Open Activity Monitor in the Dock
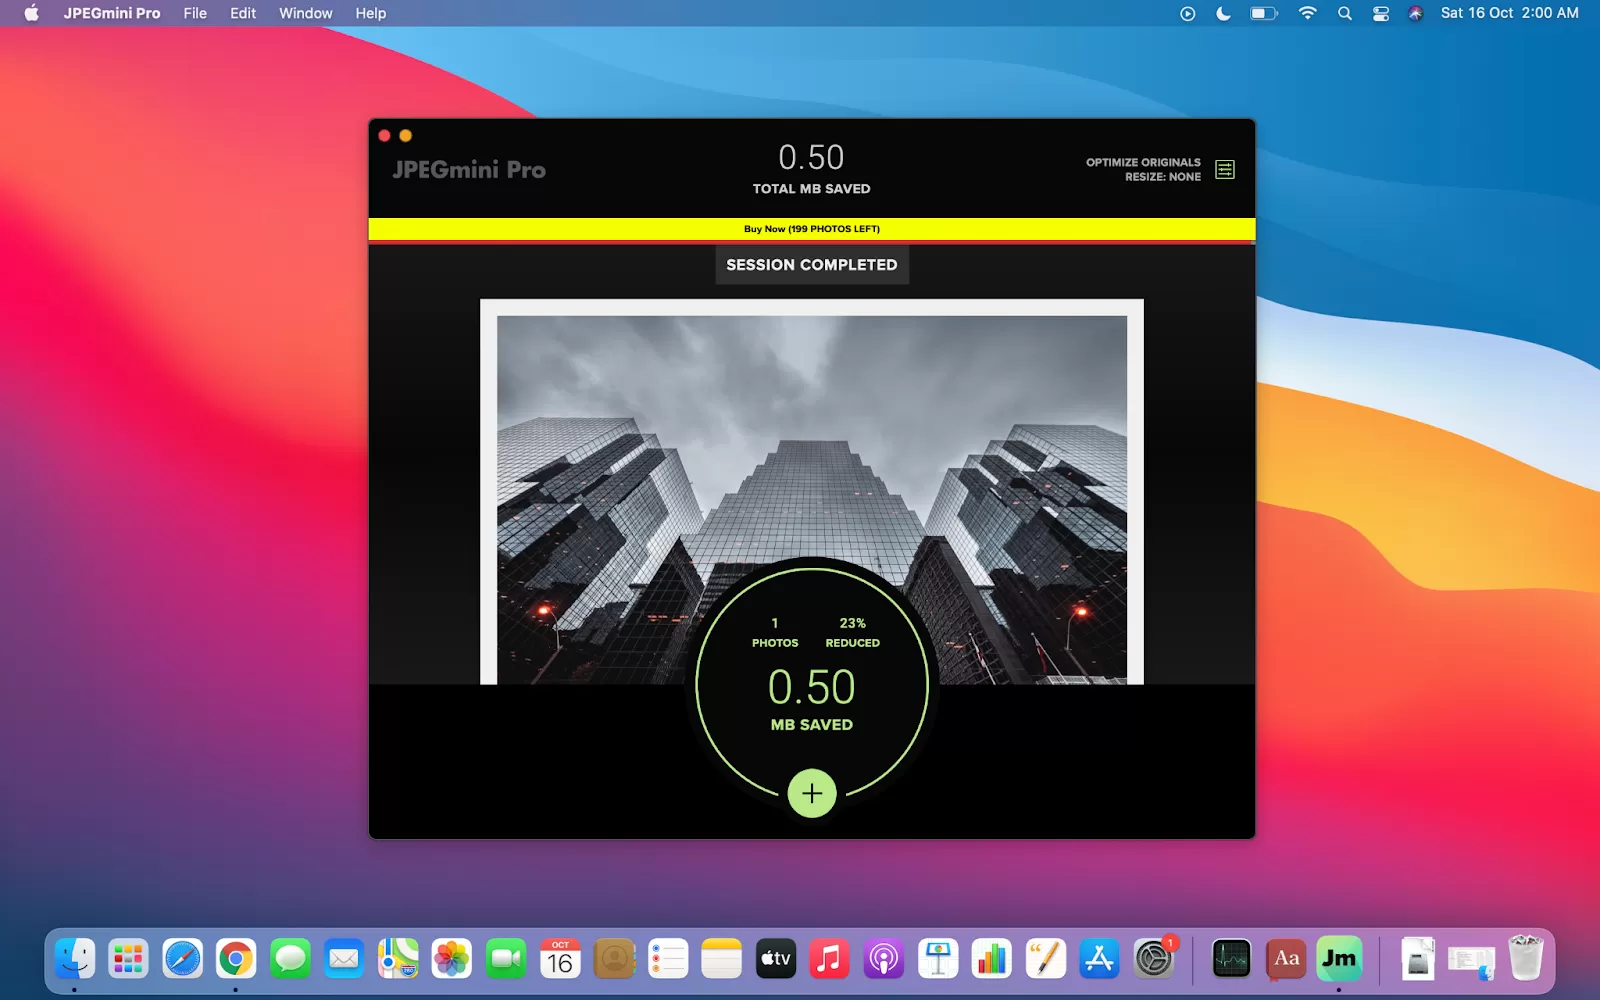 point(1231,959)
